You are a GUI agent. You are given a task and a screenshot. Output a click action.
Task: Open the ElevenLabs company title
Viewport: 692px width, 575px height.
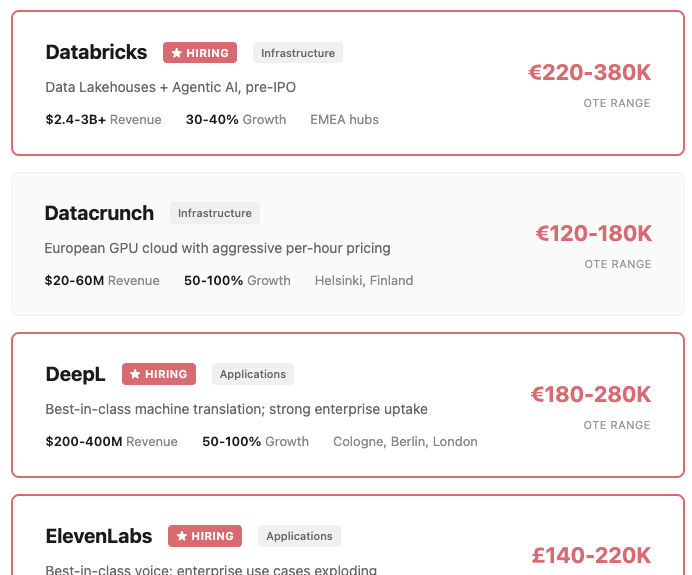click(99, 536)
